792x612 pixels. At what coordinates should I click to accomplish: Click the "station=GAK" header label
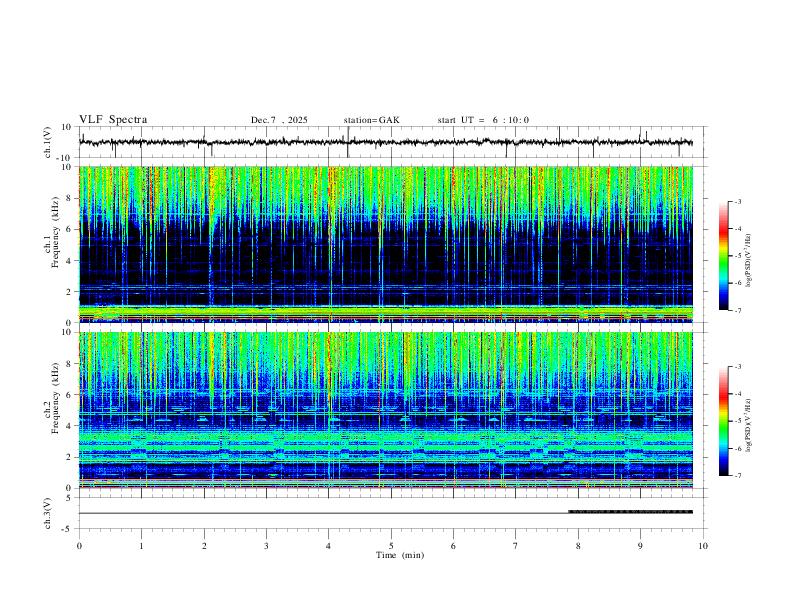click(371, 120)
